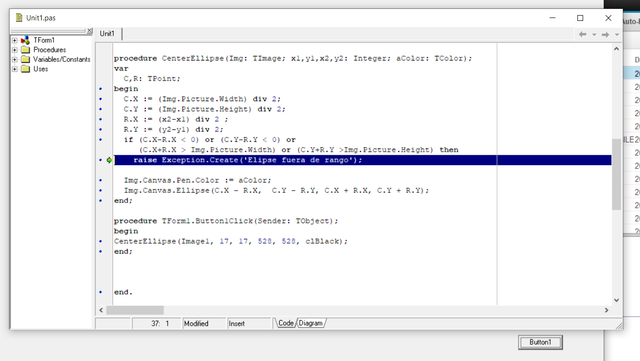The image size is (640, 361).
Task: Click the 'procedure TForm1.Button1Click' line
Action: coord(226,221)
